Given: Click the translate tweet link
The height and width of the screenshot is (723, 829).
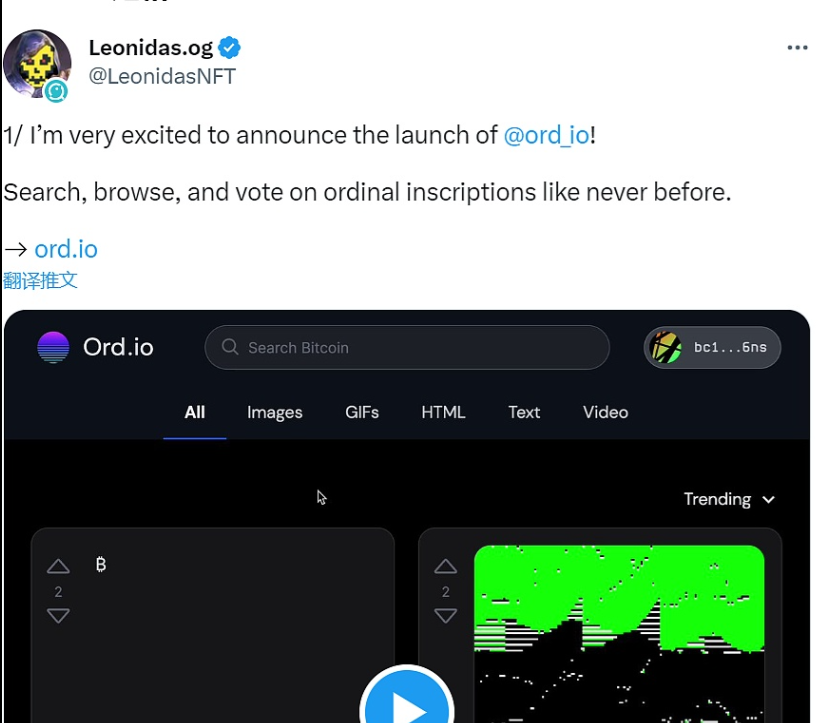Looking at the screenshot, I should 40,280.
